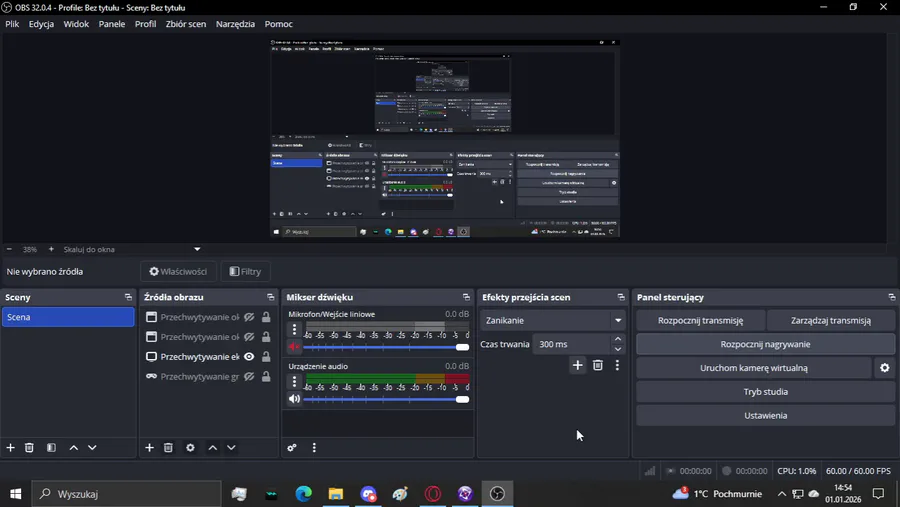The image size is (900, 507).
Task: Select the Scena scene item
Action: 68,317
